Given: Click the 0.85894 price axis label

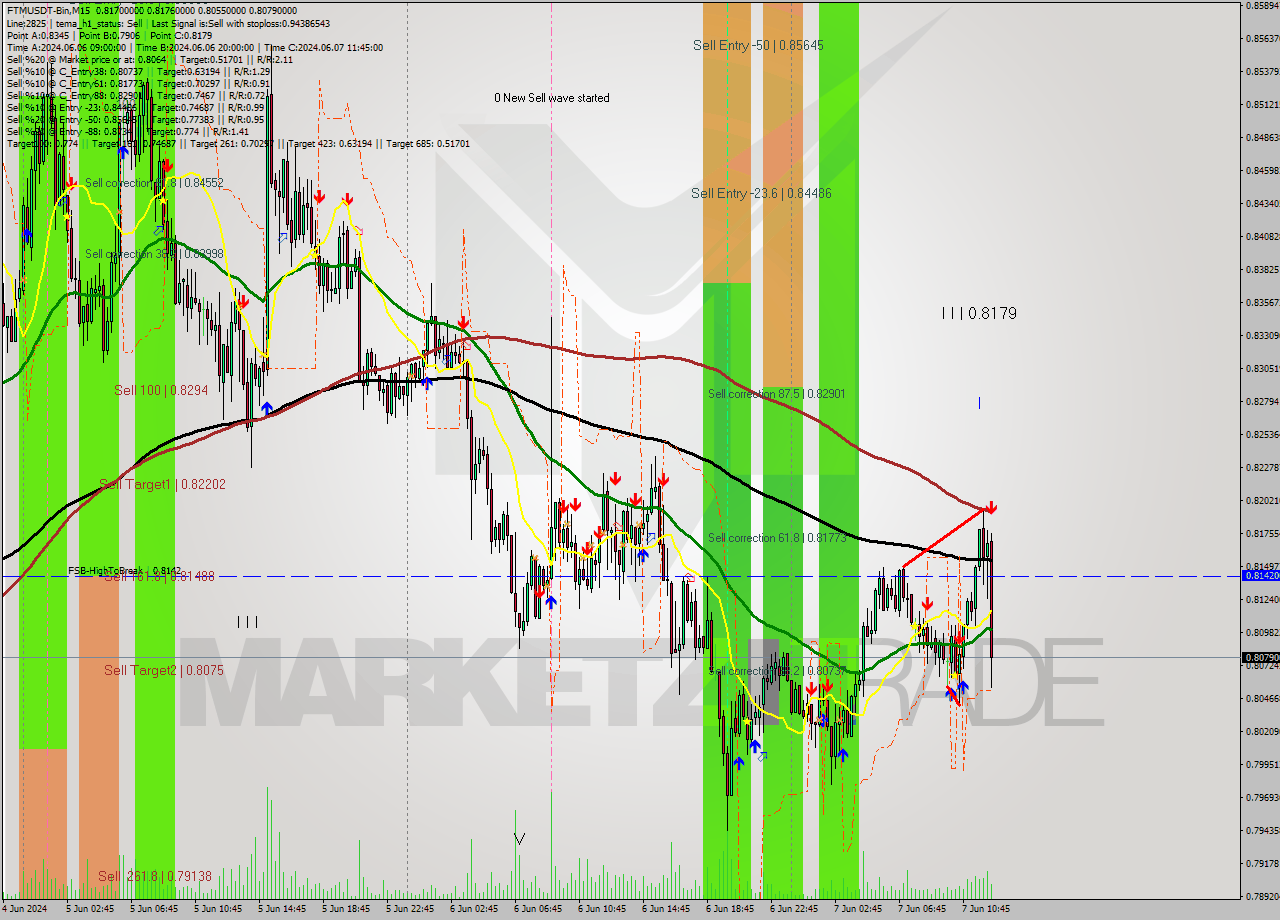Looking at the screenshot, I should pyautogui.click(x=1262, y=6).
